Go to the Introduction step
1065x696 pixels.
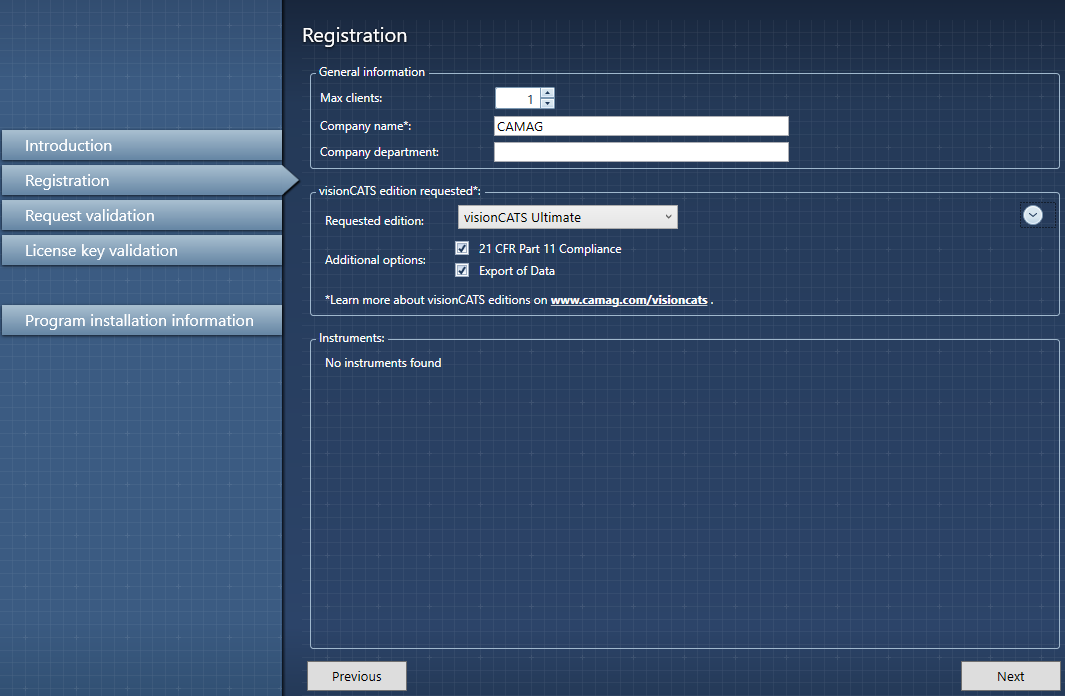(142, 145)
